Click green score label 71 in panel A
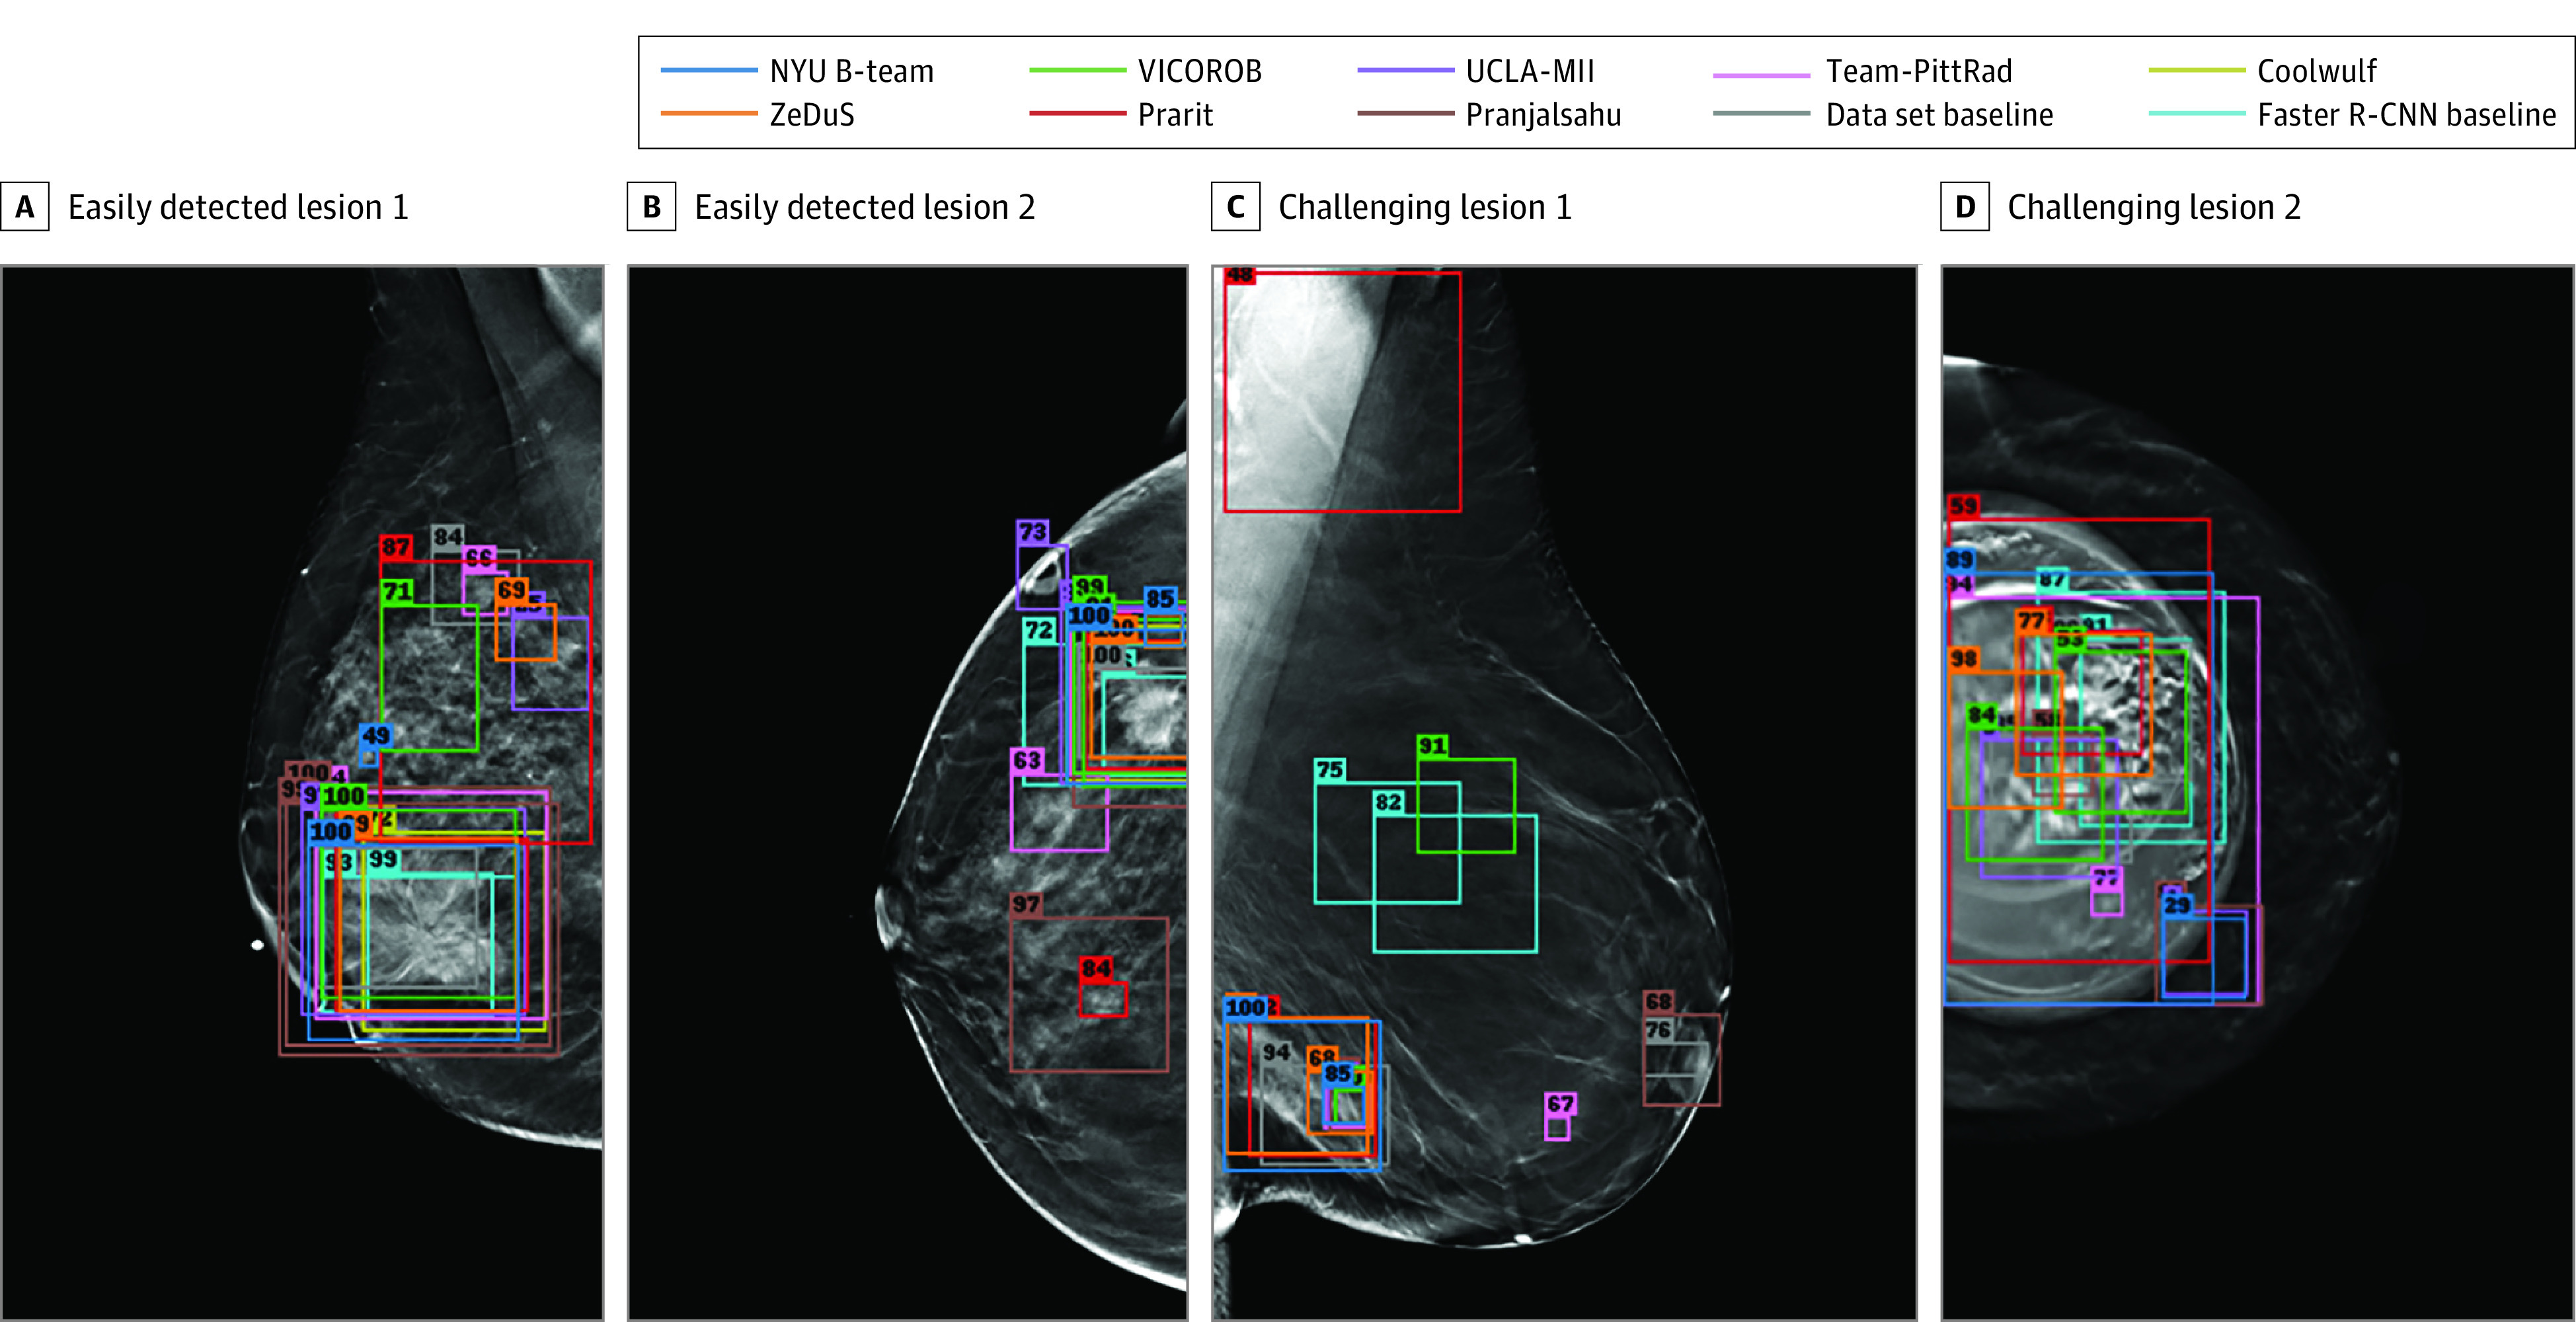 [x=397, y=592]
